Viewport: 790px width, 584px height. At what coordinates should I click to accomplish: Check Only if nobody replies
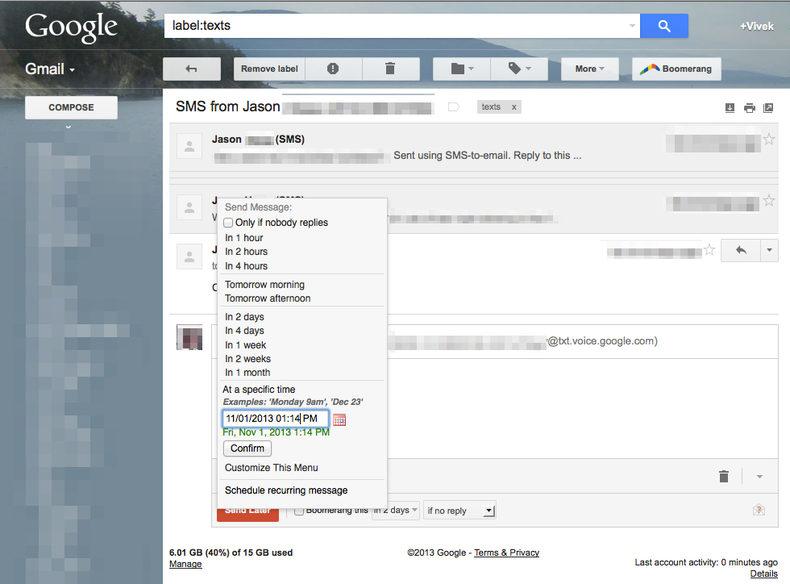(228, 223)
